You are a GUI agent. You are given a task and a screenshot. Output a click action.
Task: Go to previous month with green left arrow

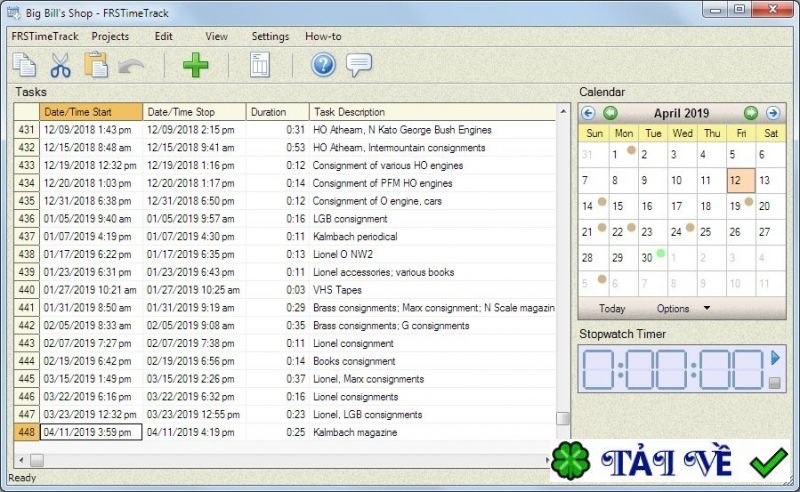pos(610,113)
